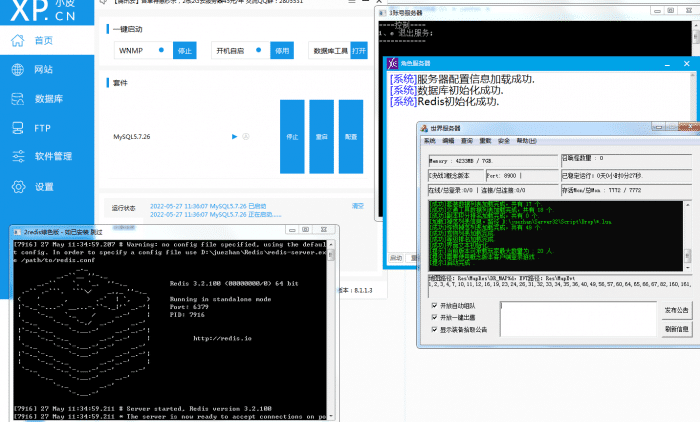Open the 首页 home icon in sidebar
Viewport: 700px width, 422px height.
(x=17, y=41)
